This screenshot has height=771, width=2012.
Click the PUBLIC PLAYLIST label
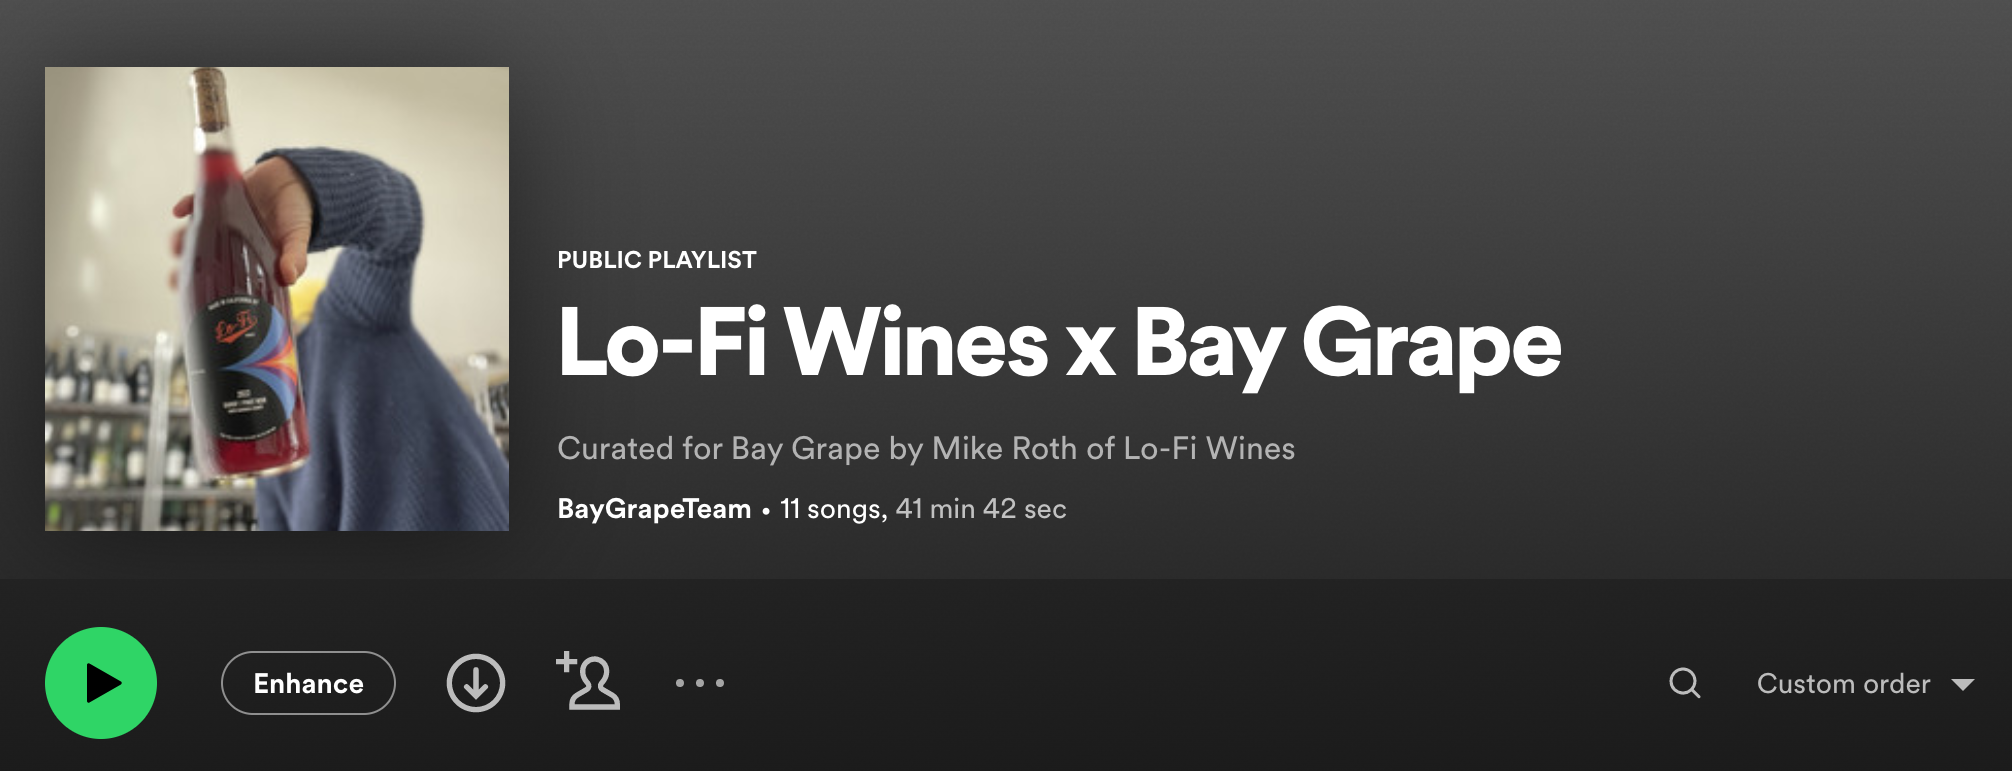[657, 260]
